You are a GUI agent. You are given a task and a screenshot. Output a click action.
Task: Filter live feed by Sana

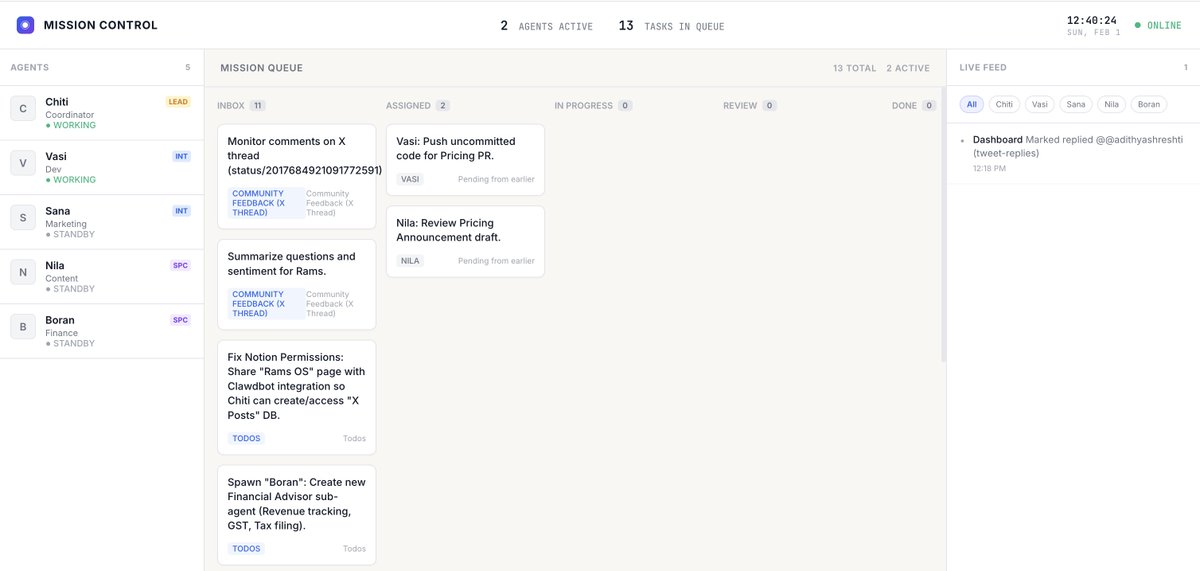click(1075, 104)
